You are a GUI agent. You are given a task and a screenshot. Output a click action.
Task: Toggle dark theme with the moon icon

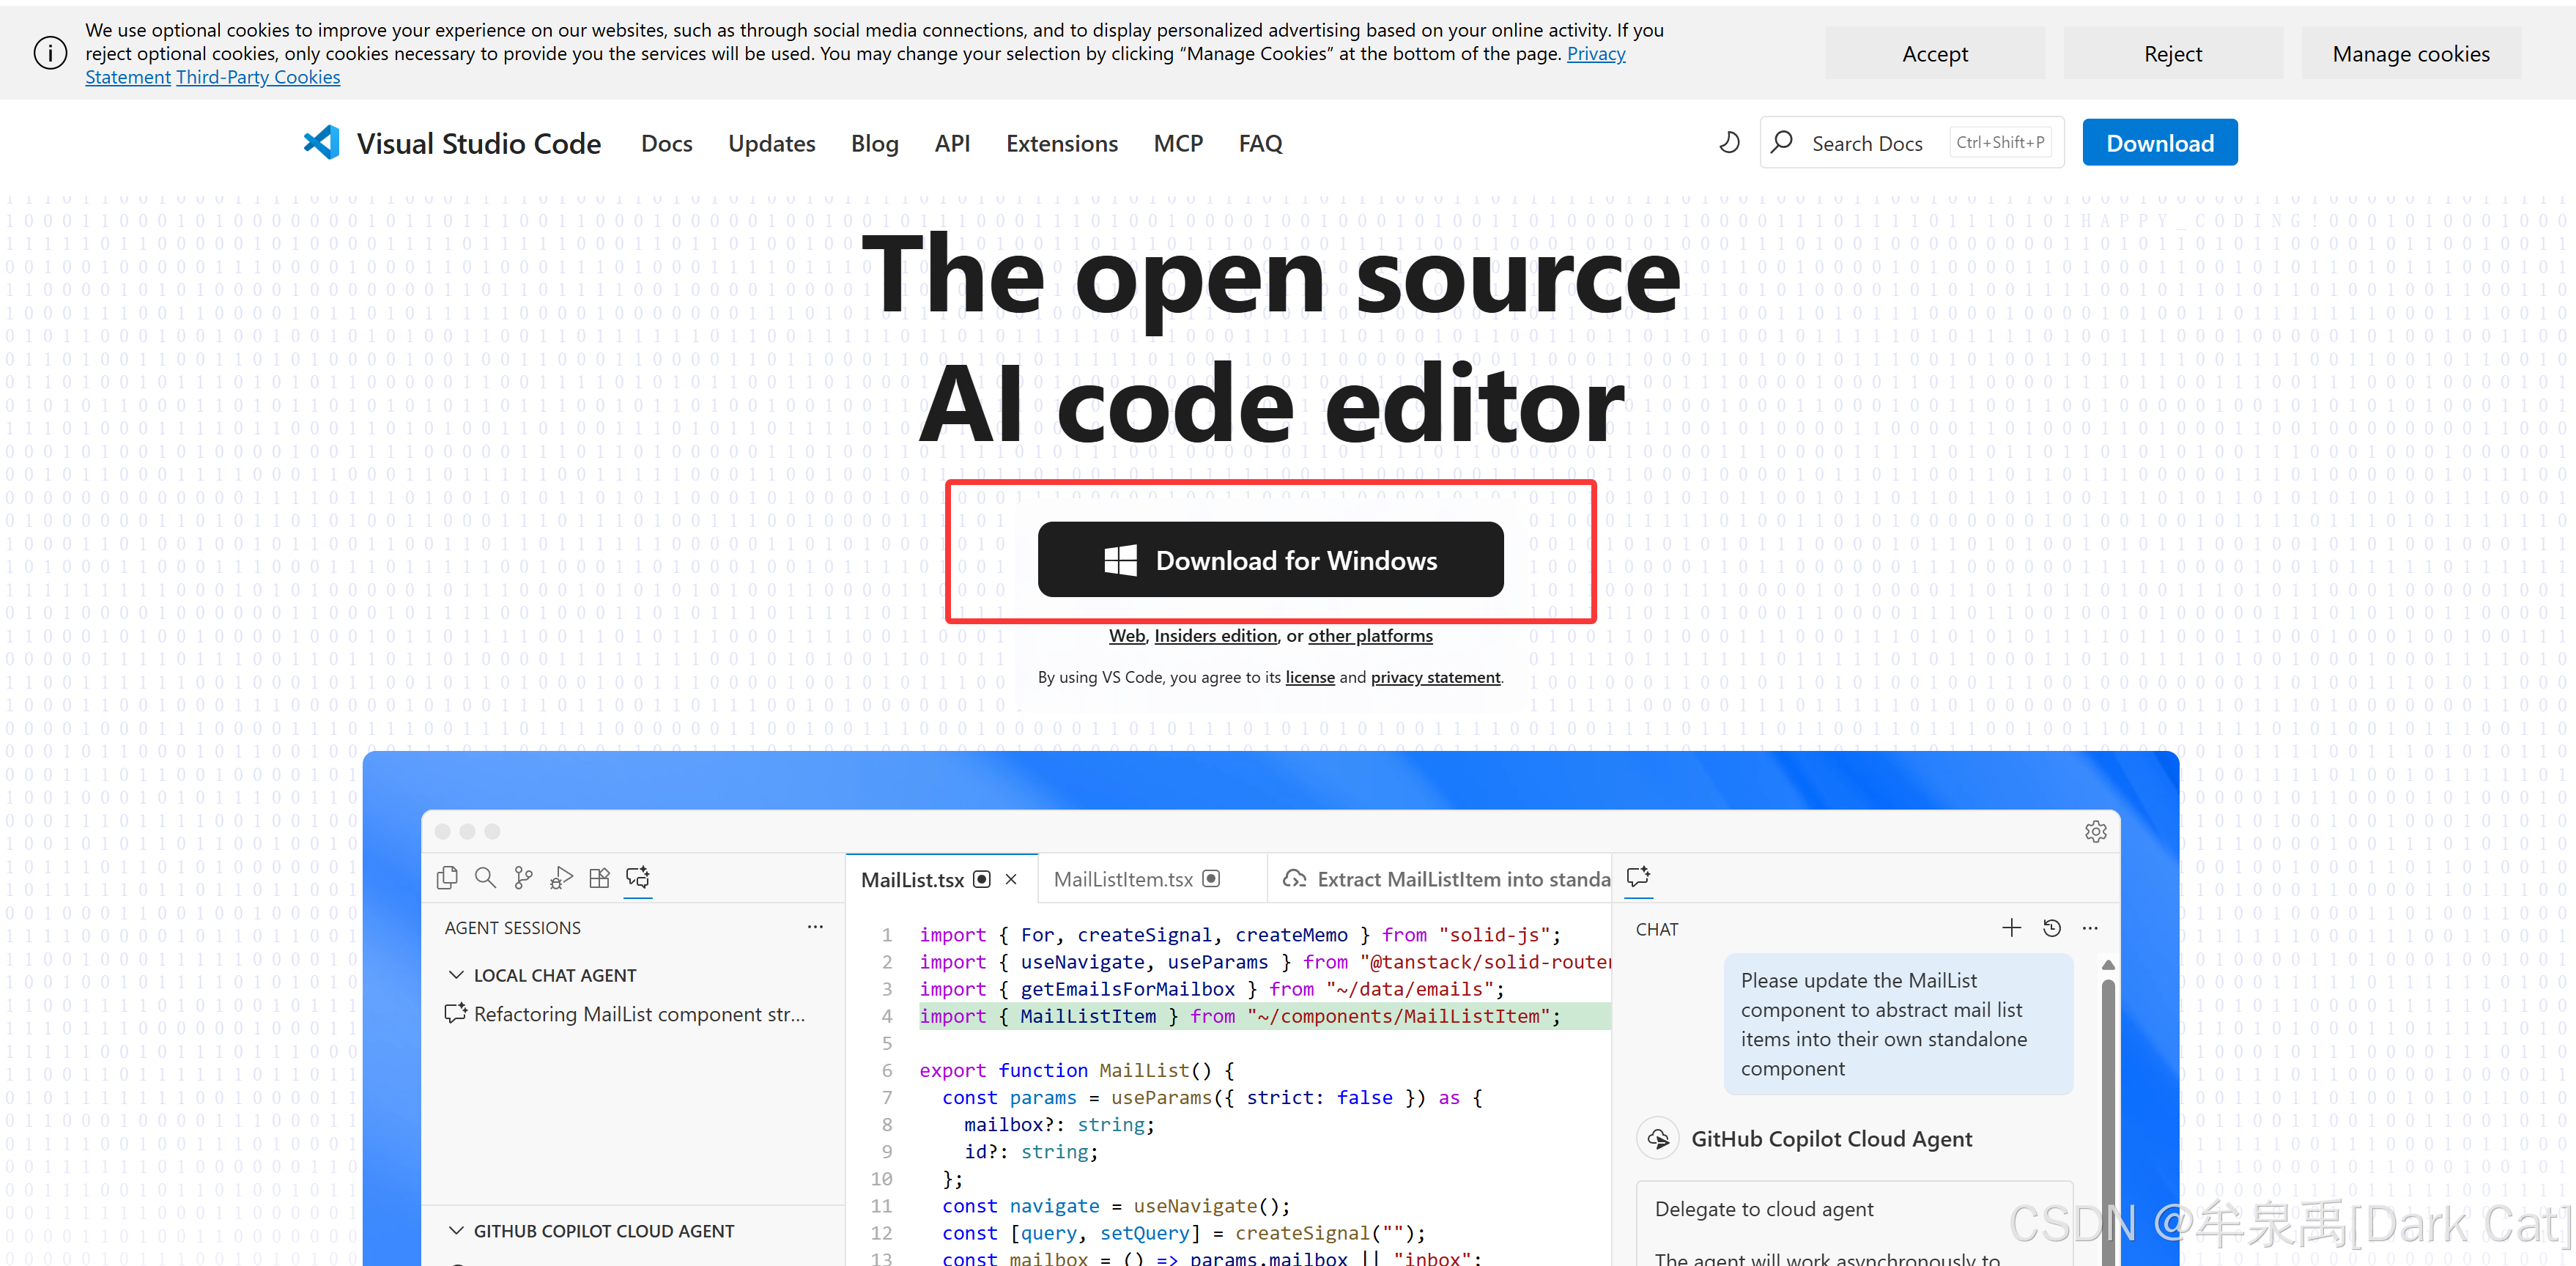point(1729,143)
